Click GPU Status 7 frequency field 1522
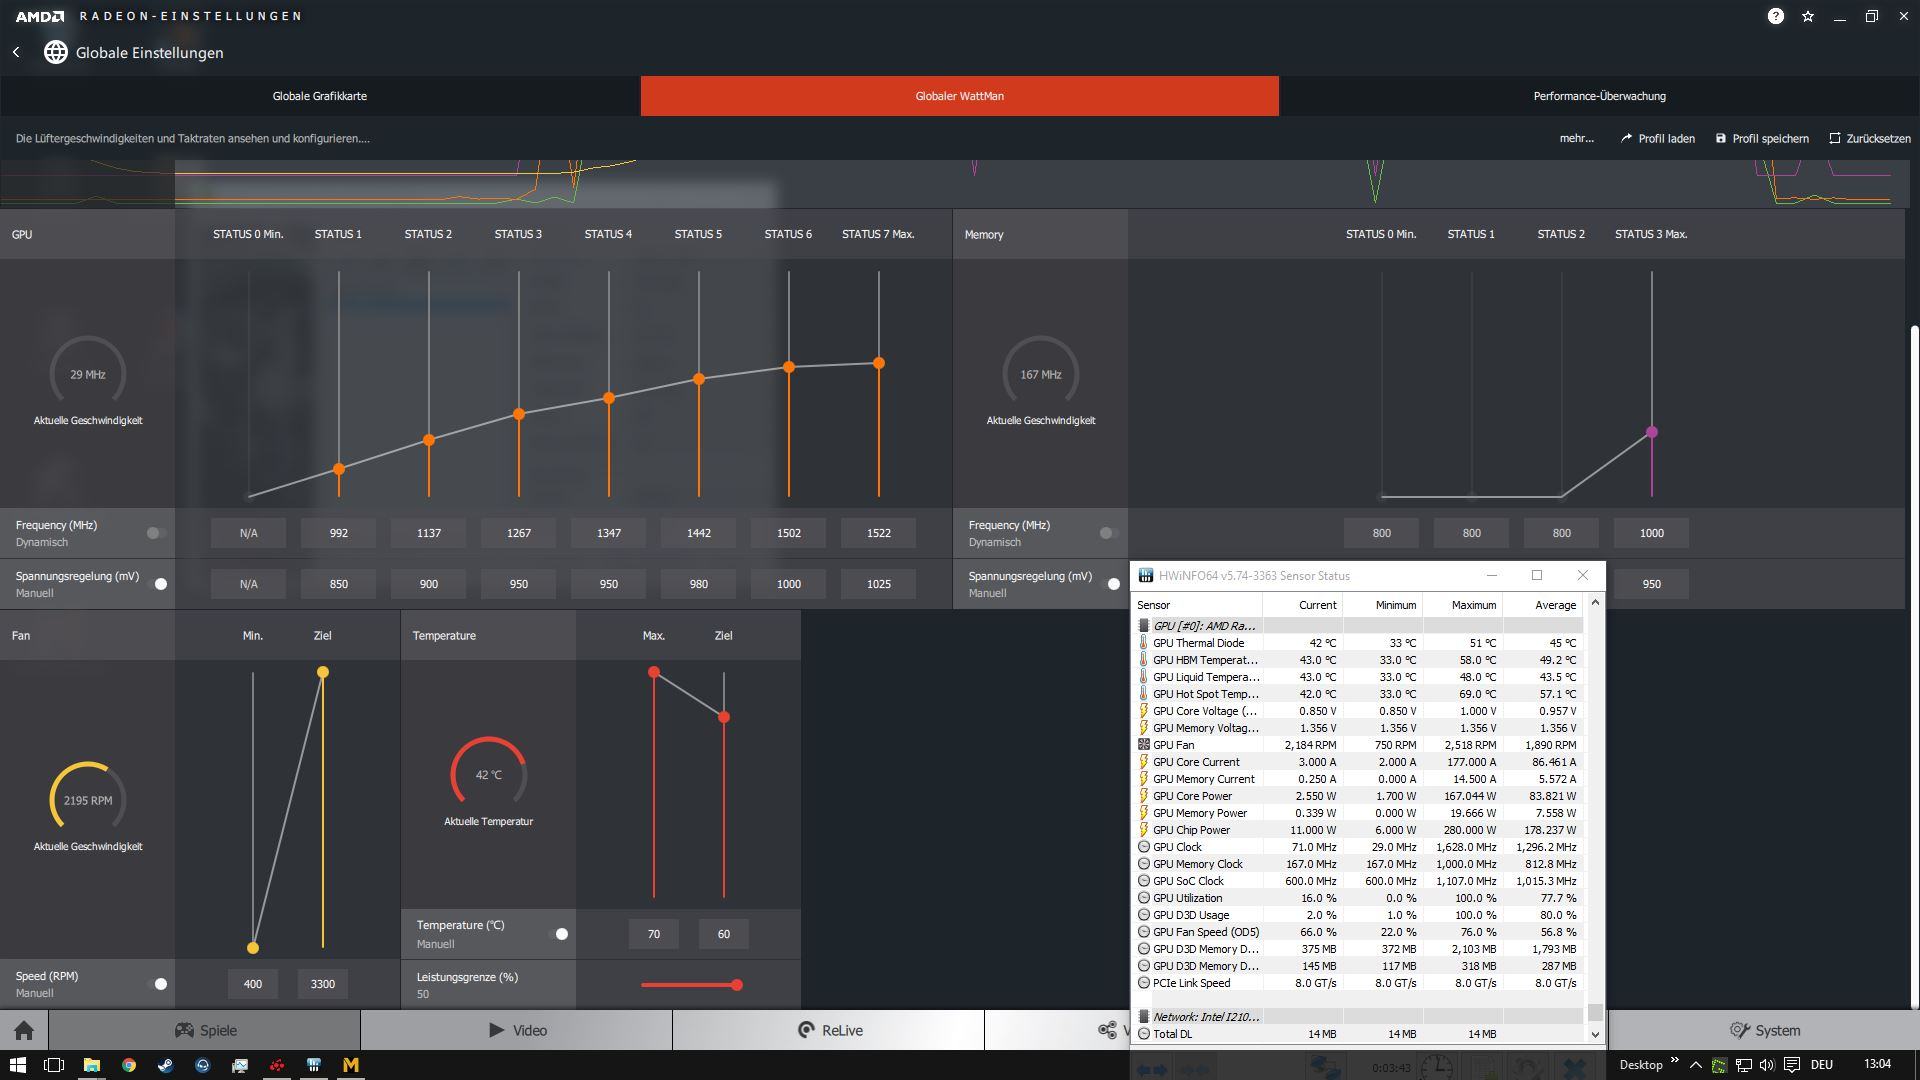1920x1080 pixels. point(879,533)
